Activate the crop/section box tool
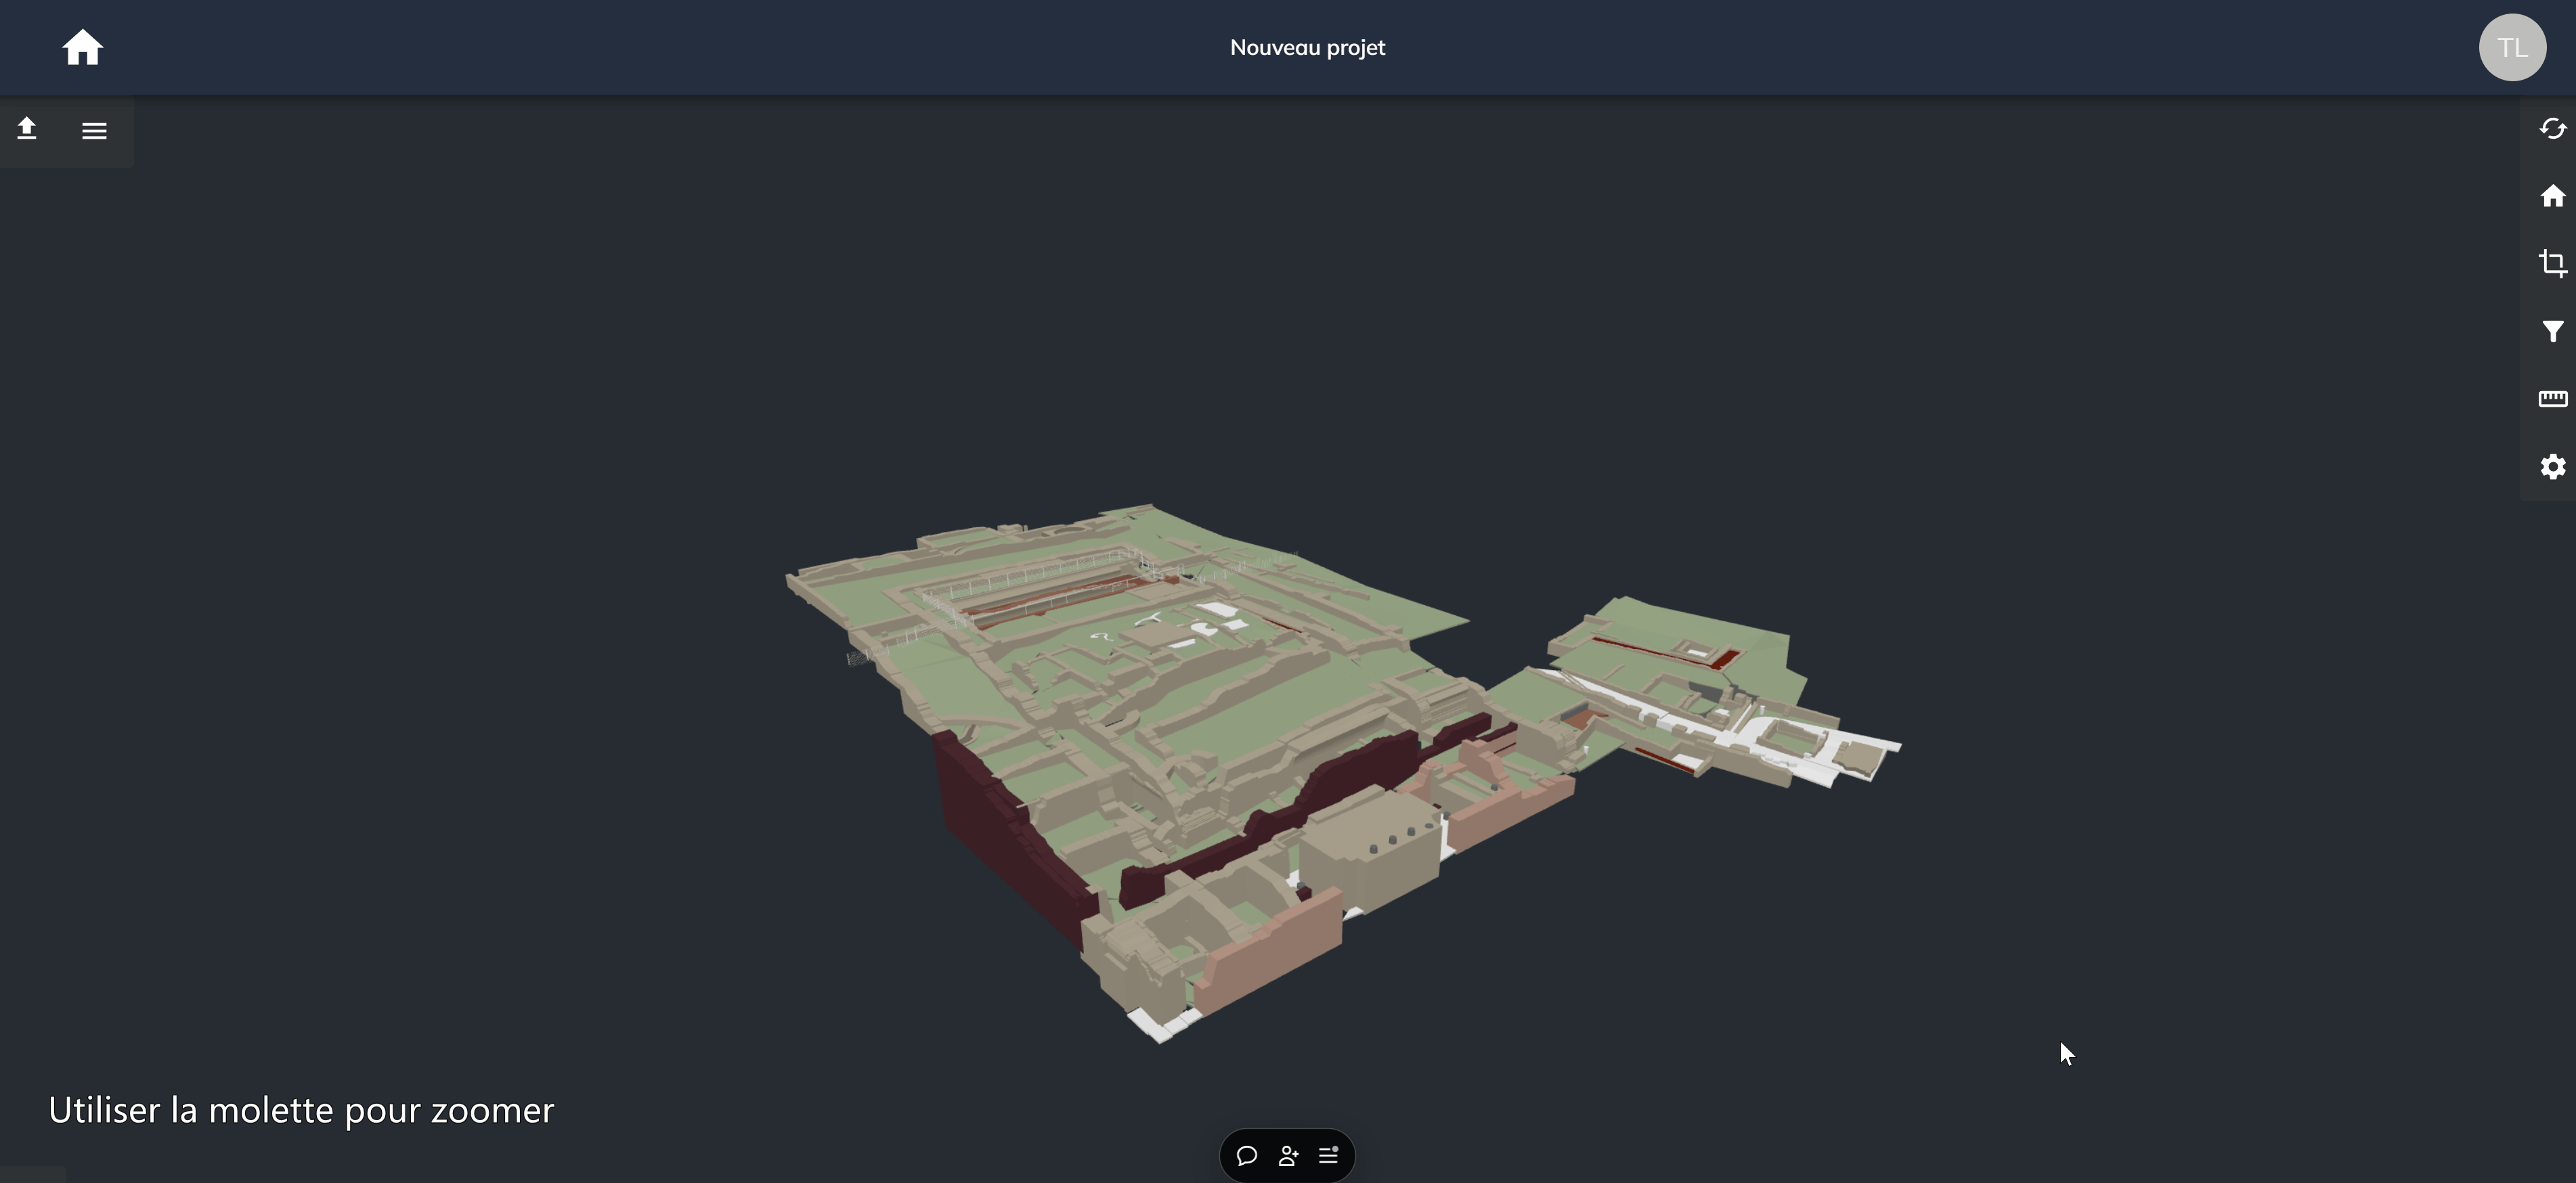The height and width of the screenshot is (1183, 2576). coord(2552,263)
